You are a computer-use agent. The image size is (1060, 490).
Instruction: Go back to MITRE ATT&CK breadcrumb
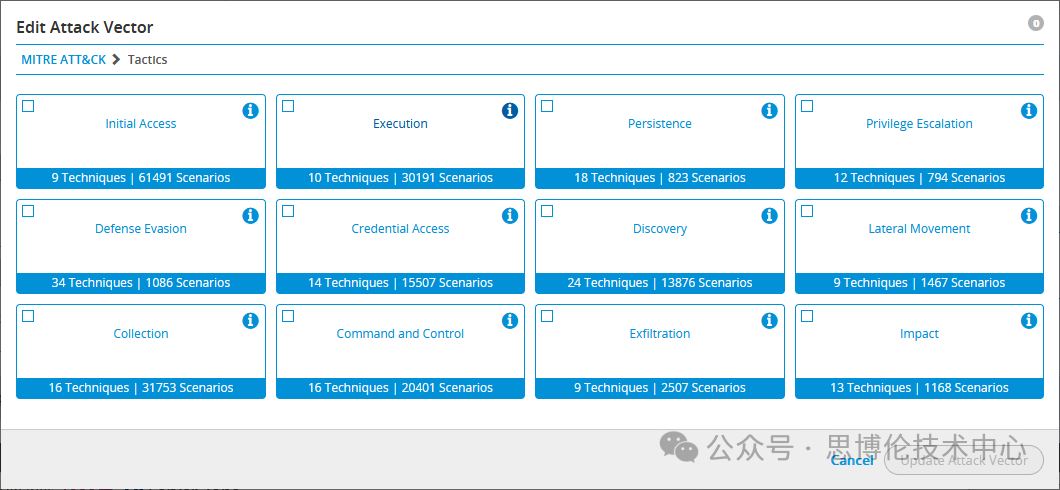click(x=63, y=60)
